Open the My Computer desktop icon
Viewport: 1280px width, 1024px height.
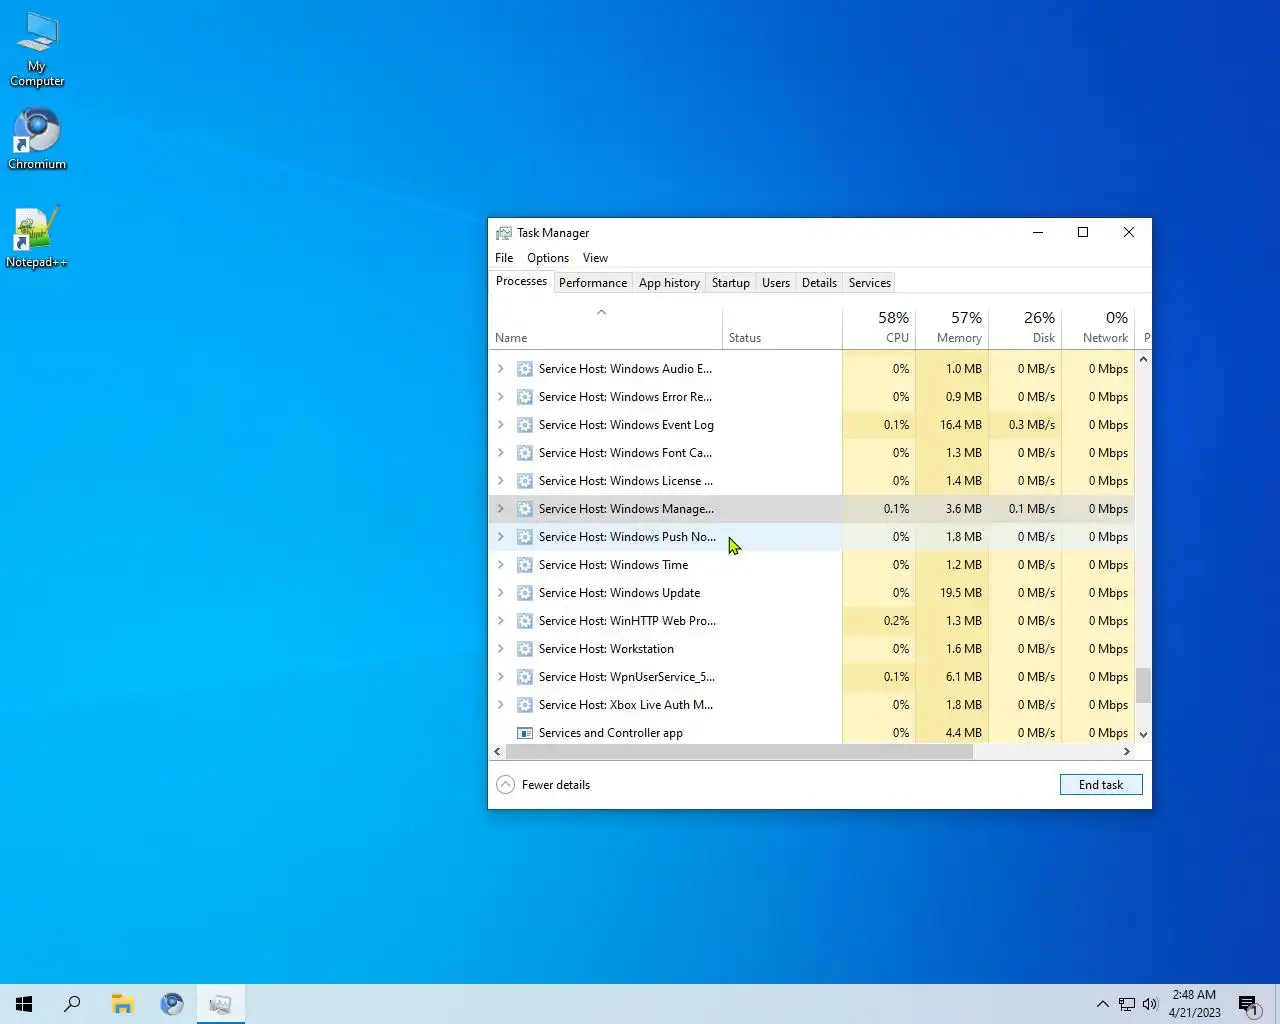37,48
